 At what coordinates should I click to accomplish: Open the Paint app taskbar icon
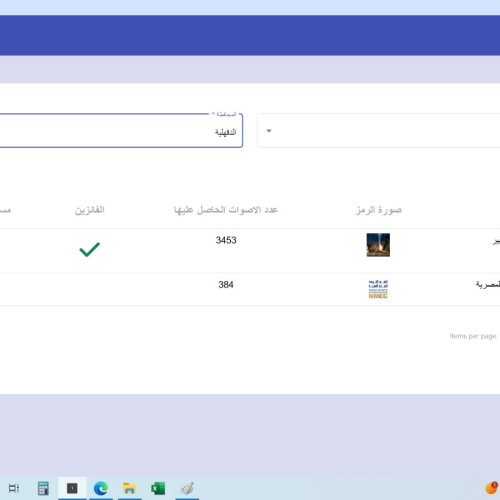(x=187, y=489)
